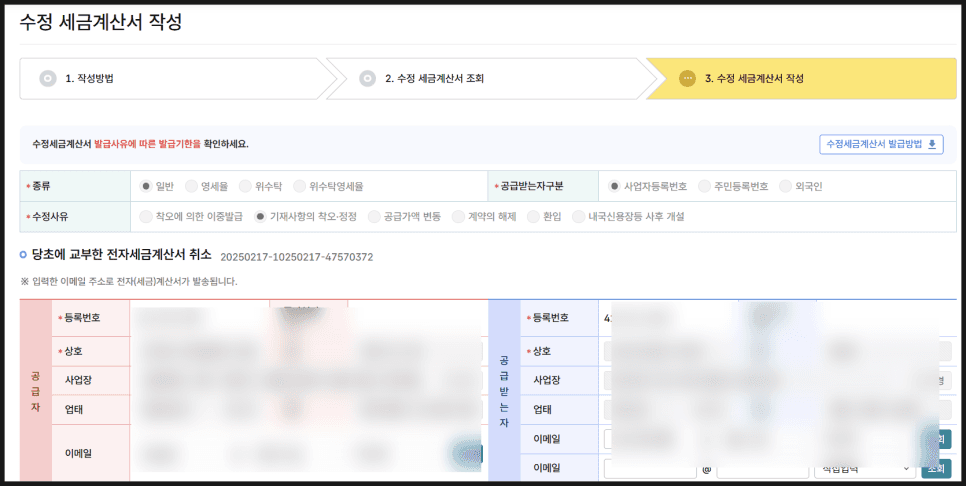The width and height of the screenshot is (966, 486).
Task: Select 사업자등록번호 as recipient type
Action: pyautogui.click(x=614, y=186)
